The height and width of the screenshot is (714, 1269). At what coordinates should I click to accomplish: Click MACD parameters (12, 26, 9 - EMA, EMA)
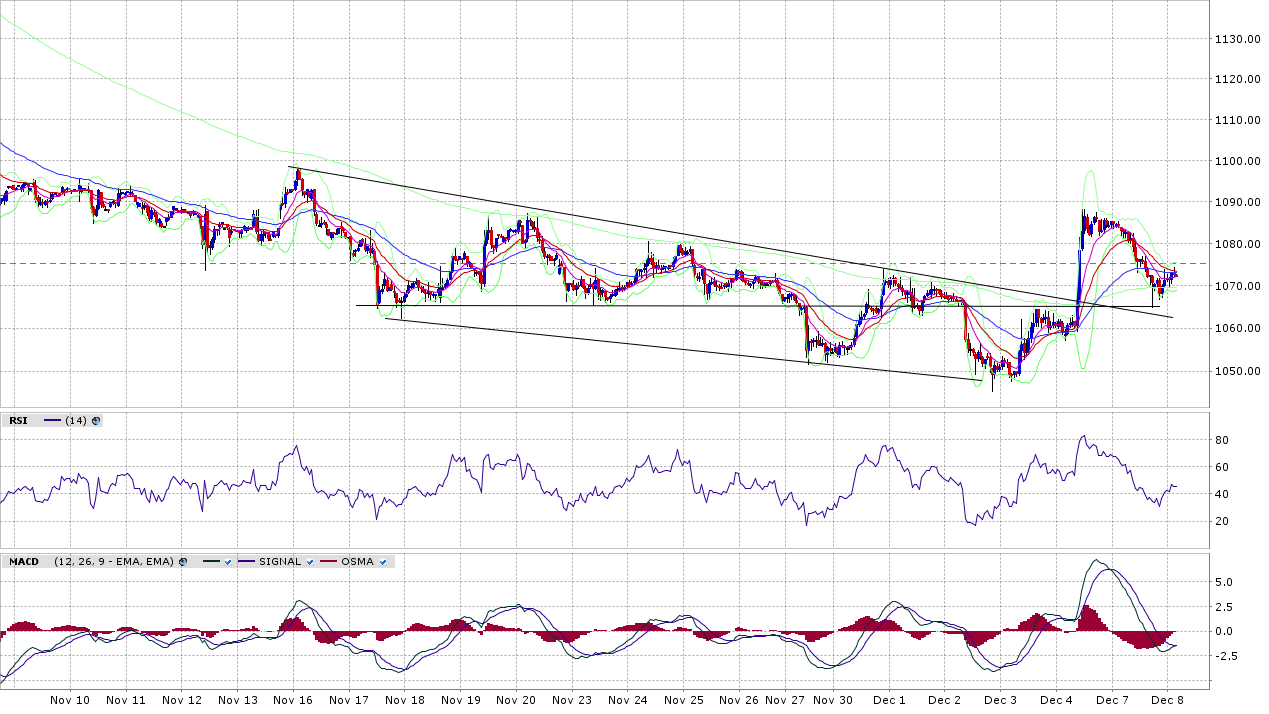(114, 562)
